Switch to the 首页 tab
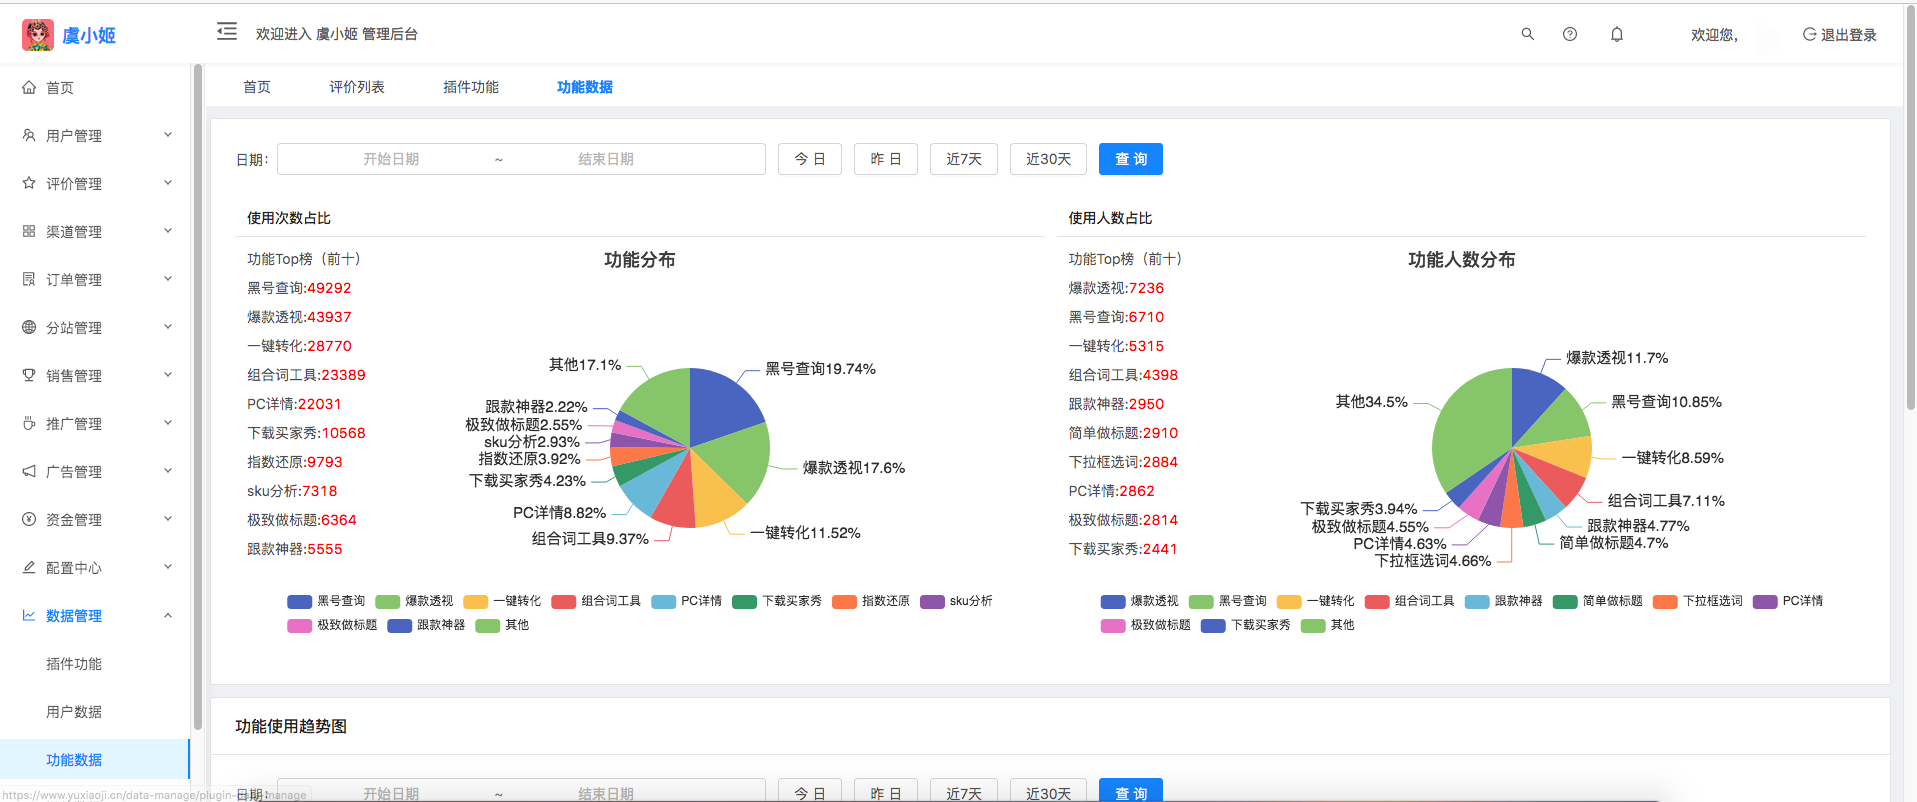This screenshot has width=1917, height=802. coord(257,87)
